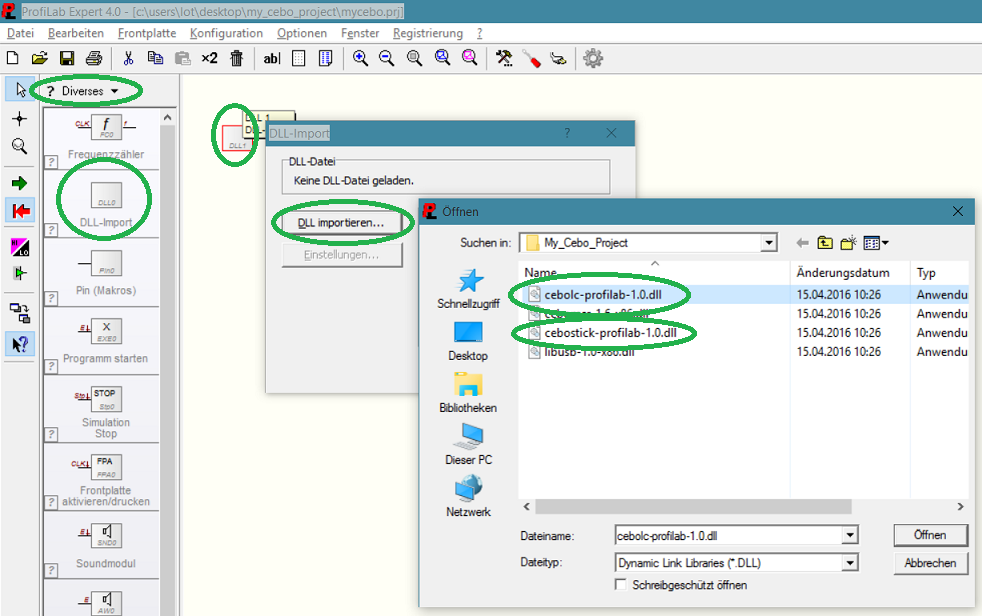Click the horizontal scrollbar in file list
This screenshot has height=616, width=982.
(x=693, y=506)
